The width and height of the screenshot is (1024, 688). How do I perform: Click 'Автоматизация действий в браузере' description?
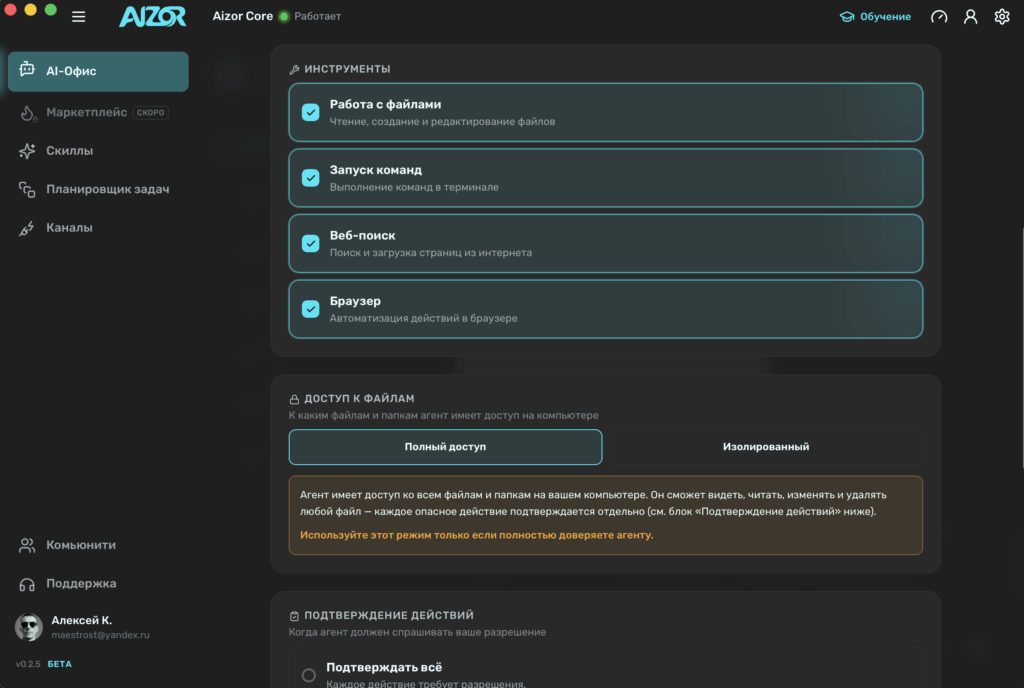coord(423,319)
